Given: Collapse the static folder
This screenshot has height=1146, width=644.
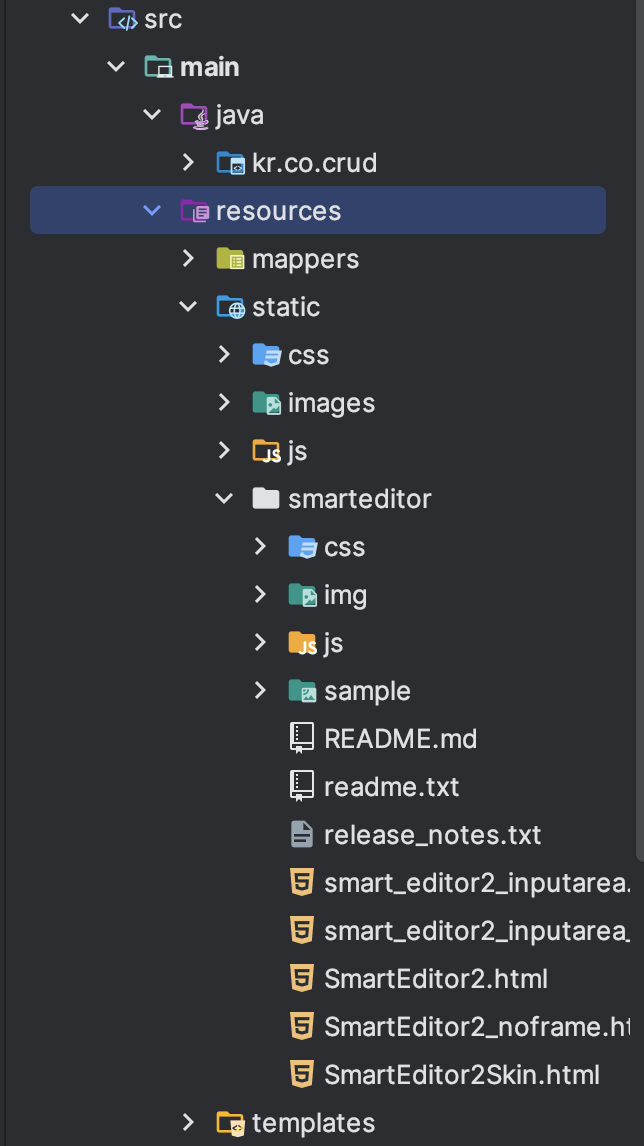Looking at the screenshot, I should (189, 307).
